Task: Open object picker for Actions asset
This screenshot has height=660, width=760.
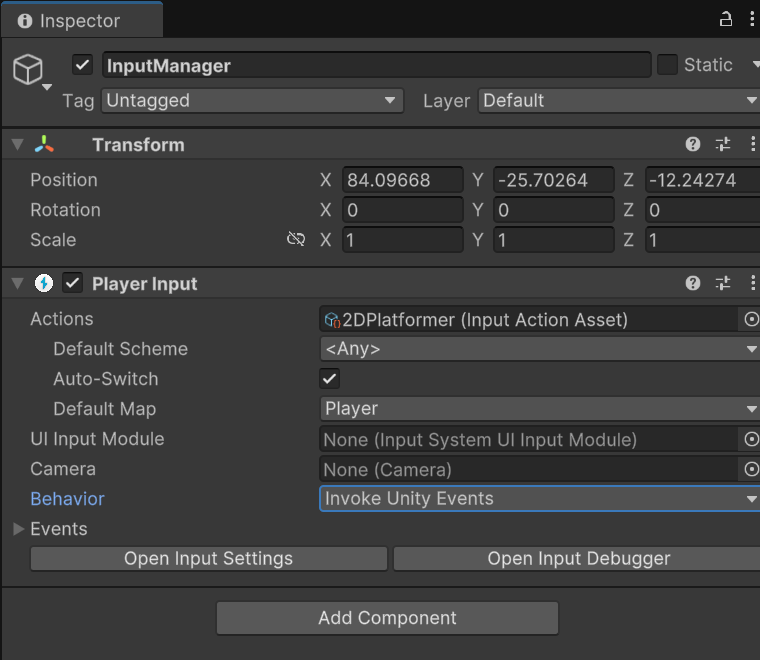Action: 751,320
